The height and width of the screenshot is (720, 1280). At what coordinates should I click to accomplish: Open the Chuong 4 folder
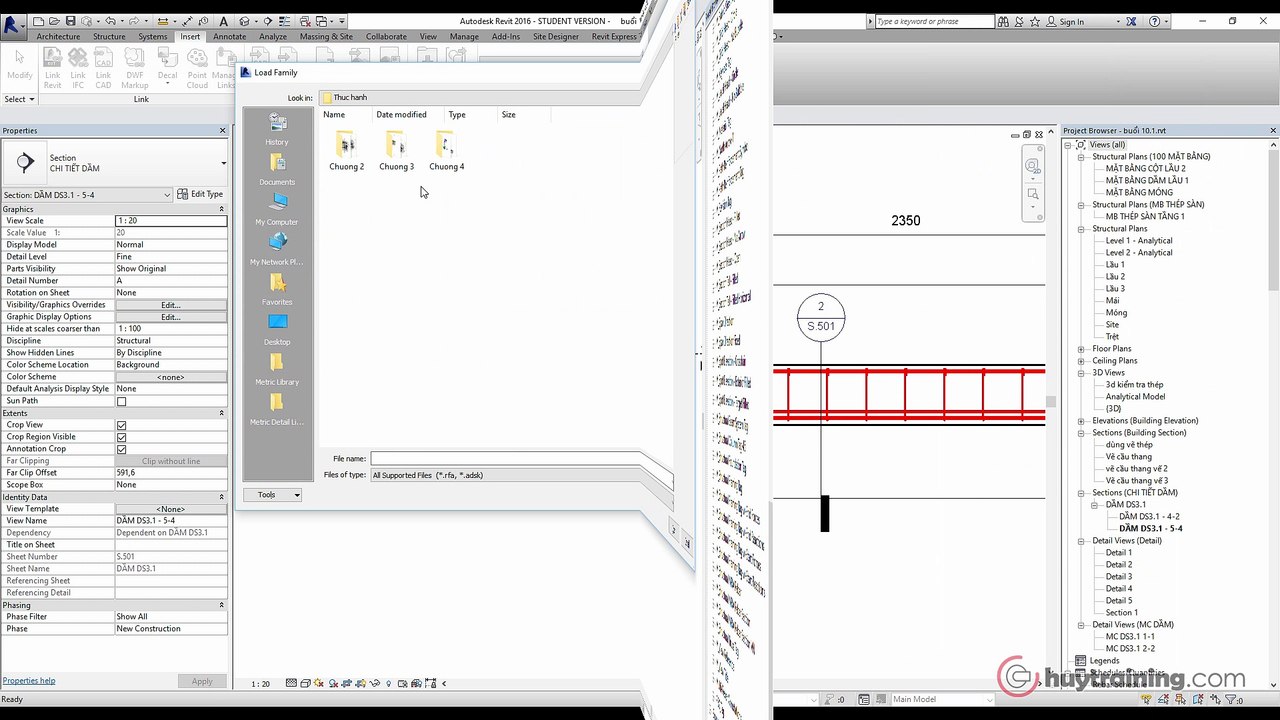[446, 151]
